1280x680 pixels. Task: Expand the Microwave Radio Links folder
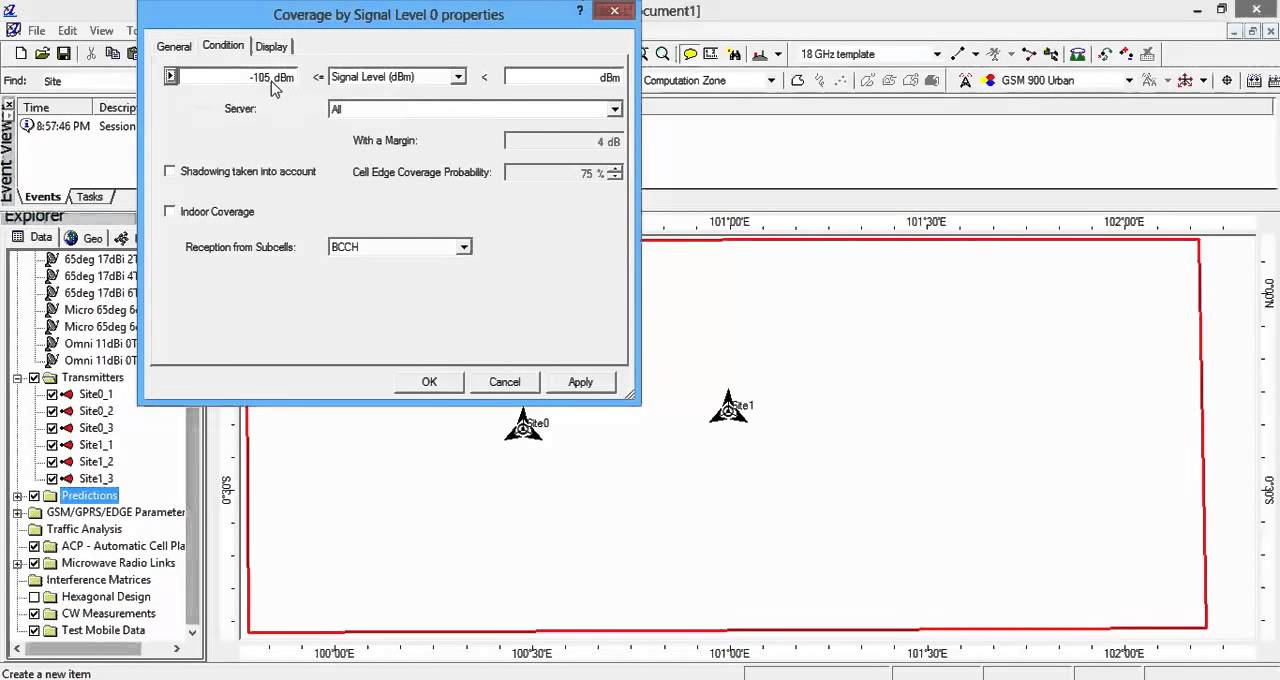[18, 563]
